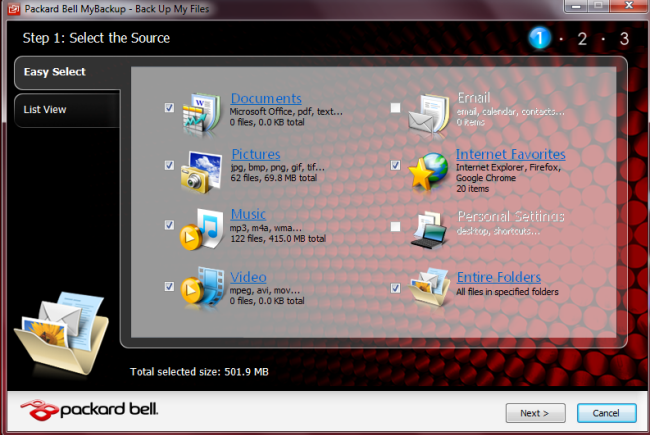The width and height of the screenshot is (650, 435).
Task: Open the Pictures link
Action: (x=256, y=154)
